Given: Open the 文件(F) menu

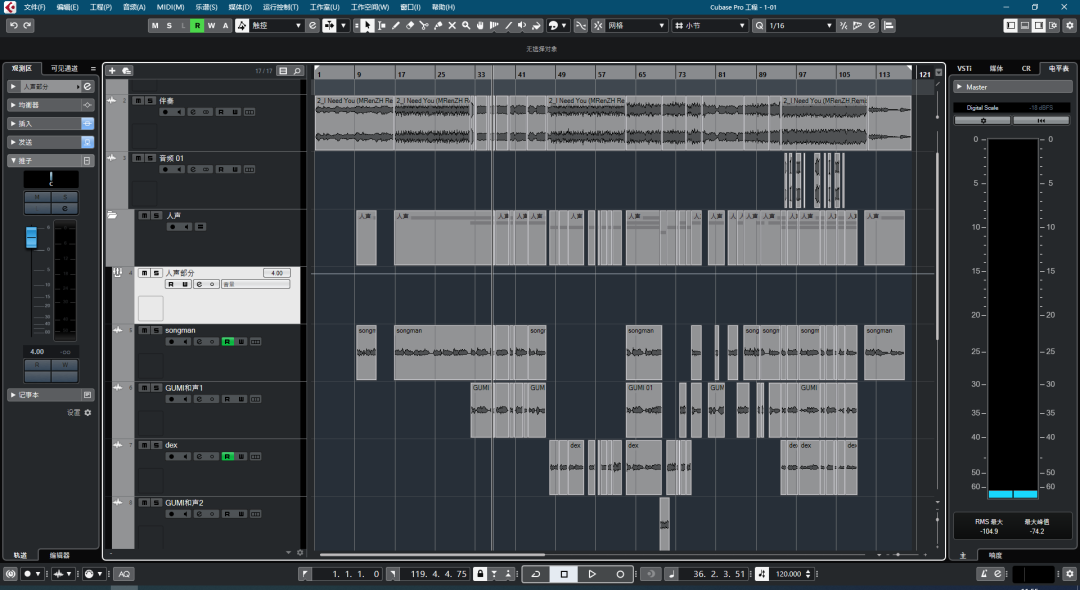Looking at the screenshot, I should tap(34, 7).
